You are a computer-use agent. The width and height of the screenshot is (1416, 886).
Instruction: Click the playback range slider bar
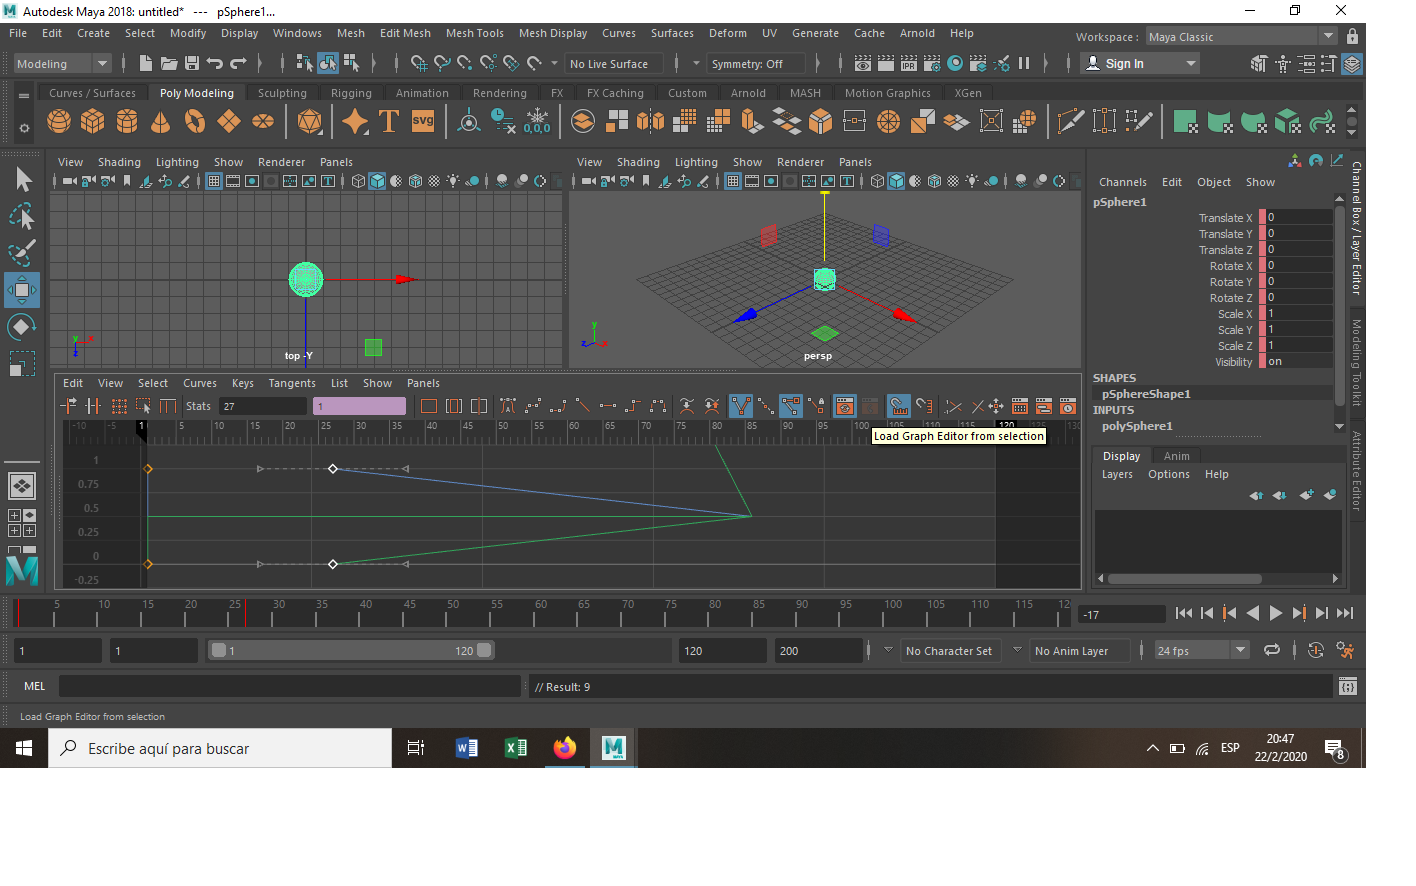coord(351,650)
